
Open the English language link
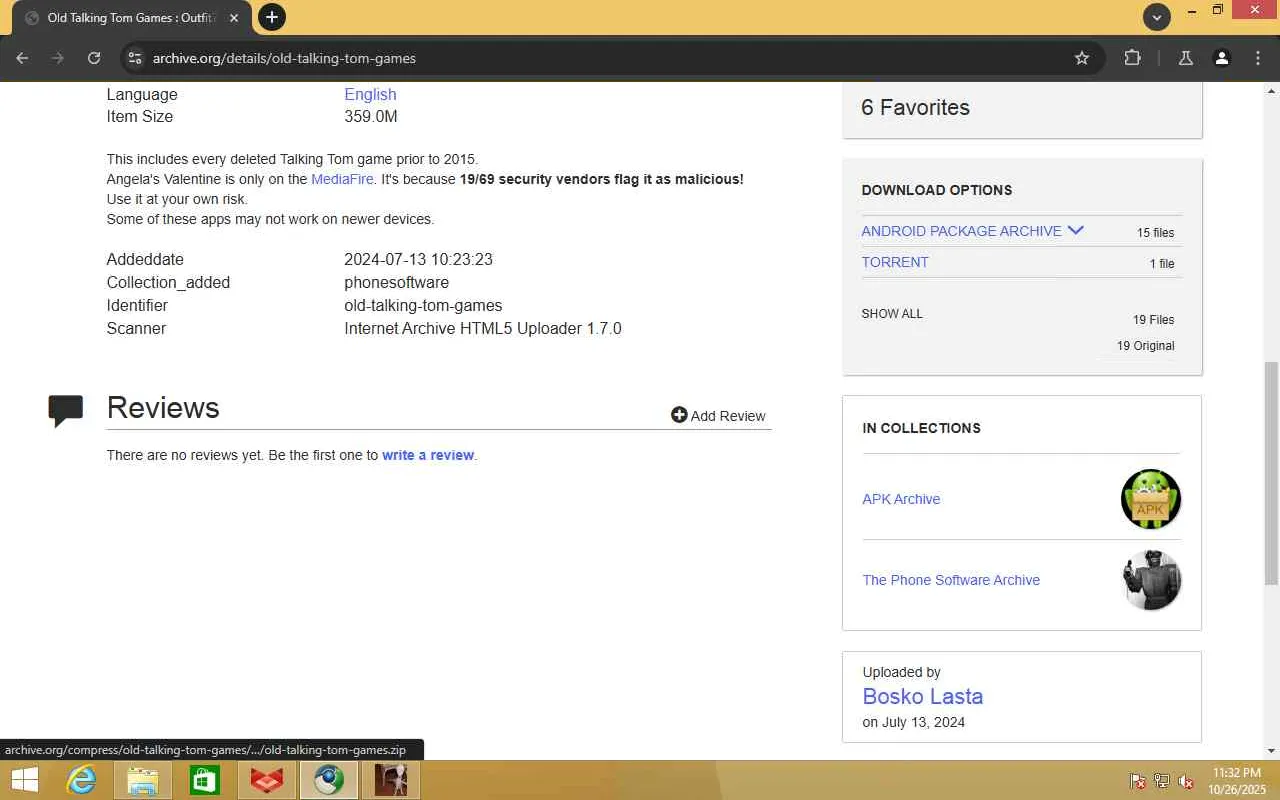tap(370, 94)
